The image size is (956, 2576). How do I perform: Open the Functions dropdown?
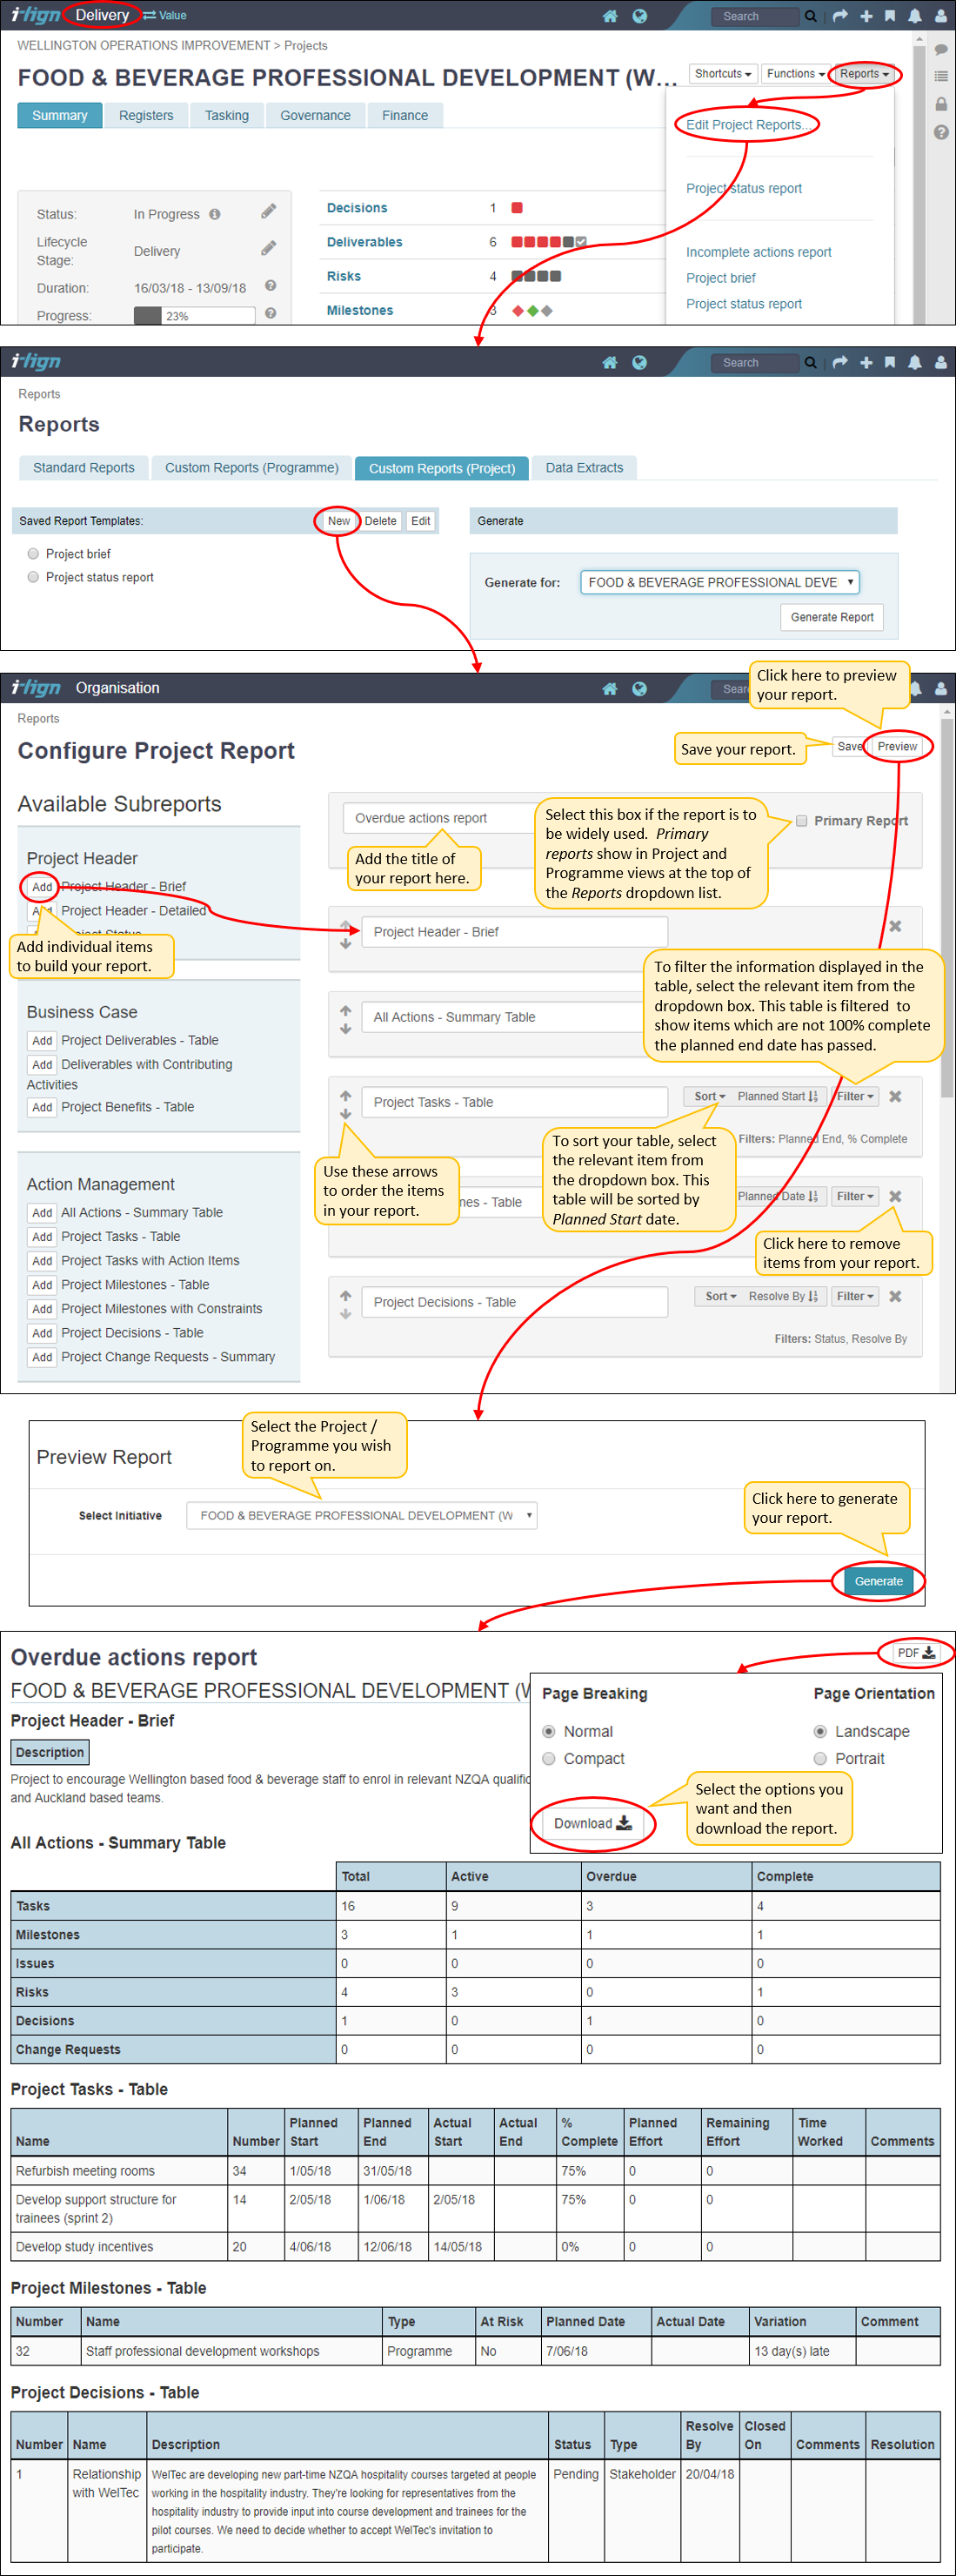point(795,74)
